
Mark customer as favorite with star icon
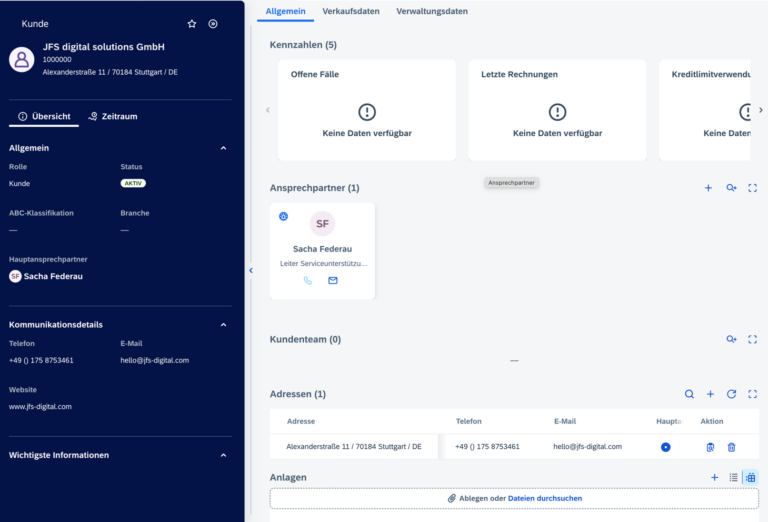coord(192,24)
